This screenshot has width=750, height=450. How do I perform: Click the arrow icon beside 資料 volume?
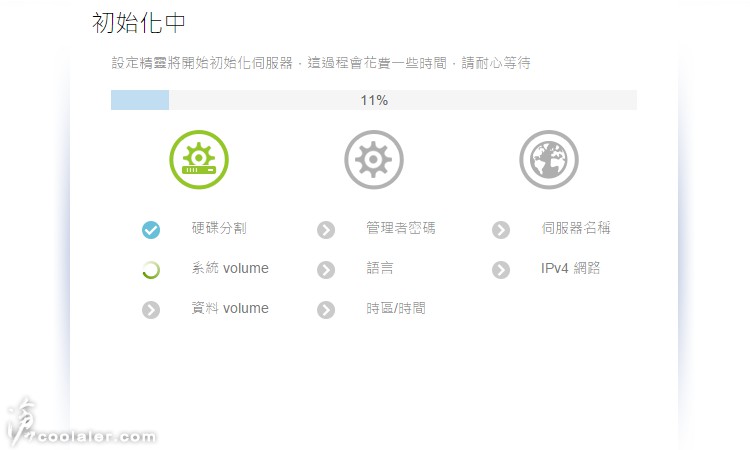151,310
